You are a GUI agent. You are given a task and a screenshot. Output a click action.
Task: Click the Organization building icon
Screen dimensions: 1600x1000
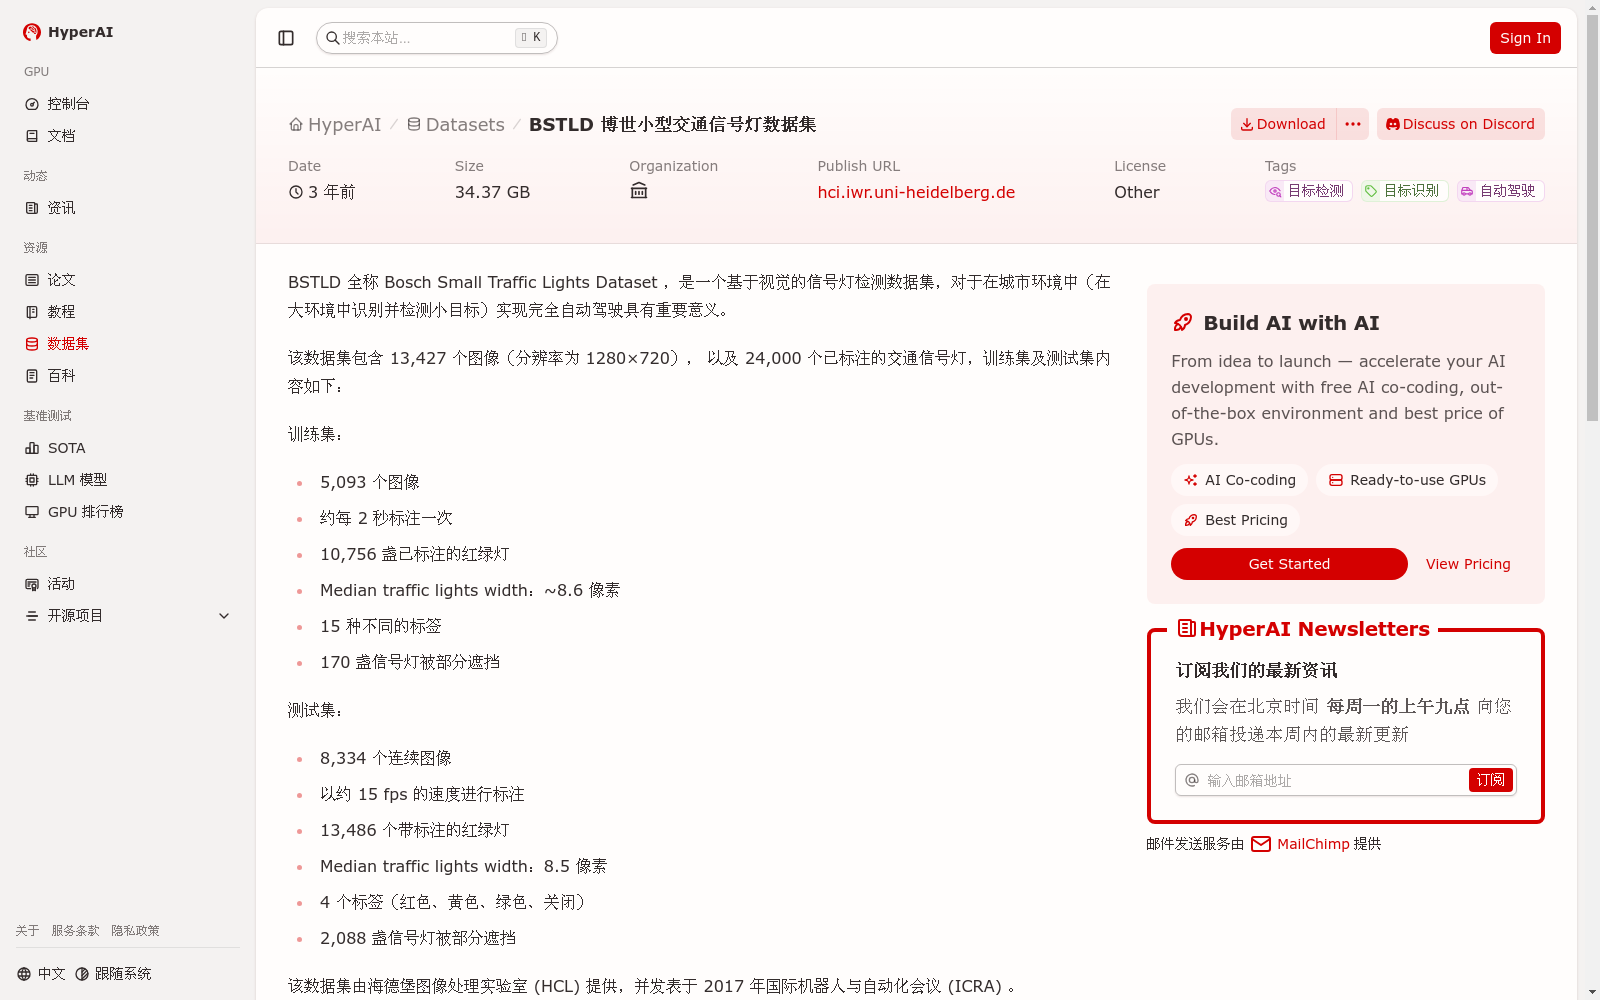coord(639,191)
